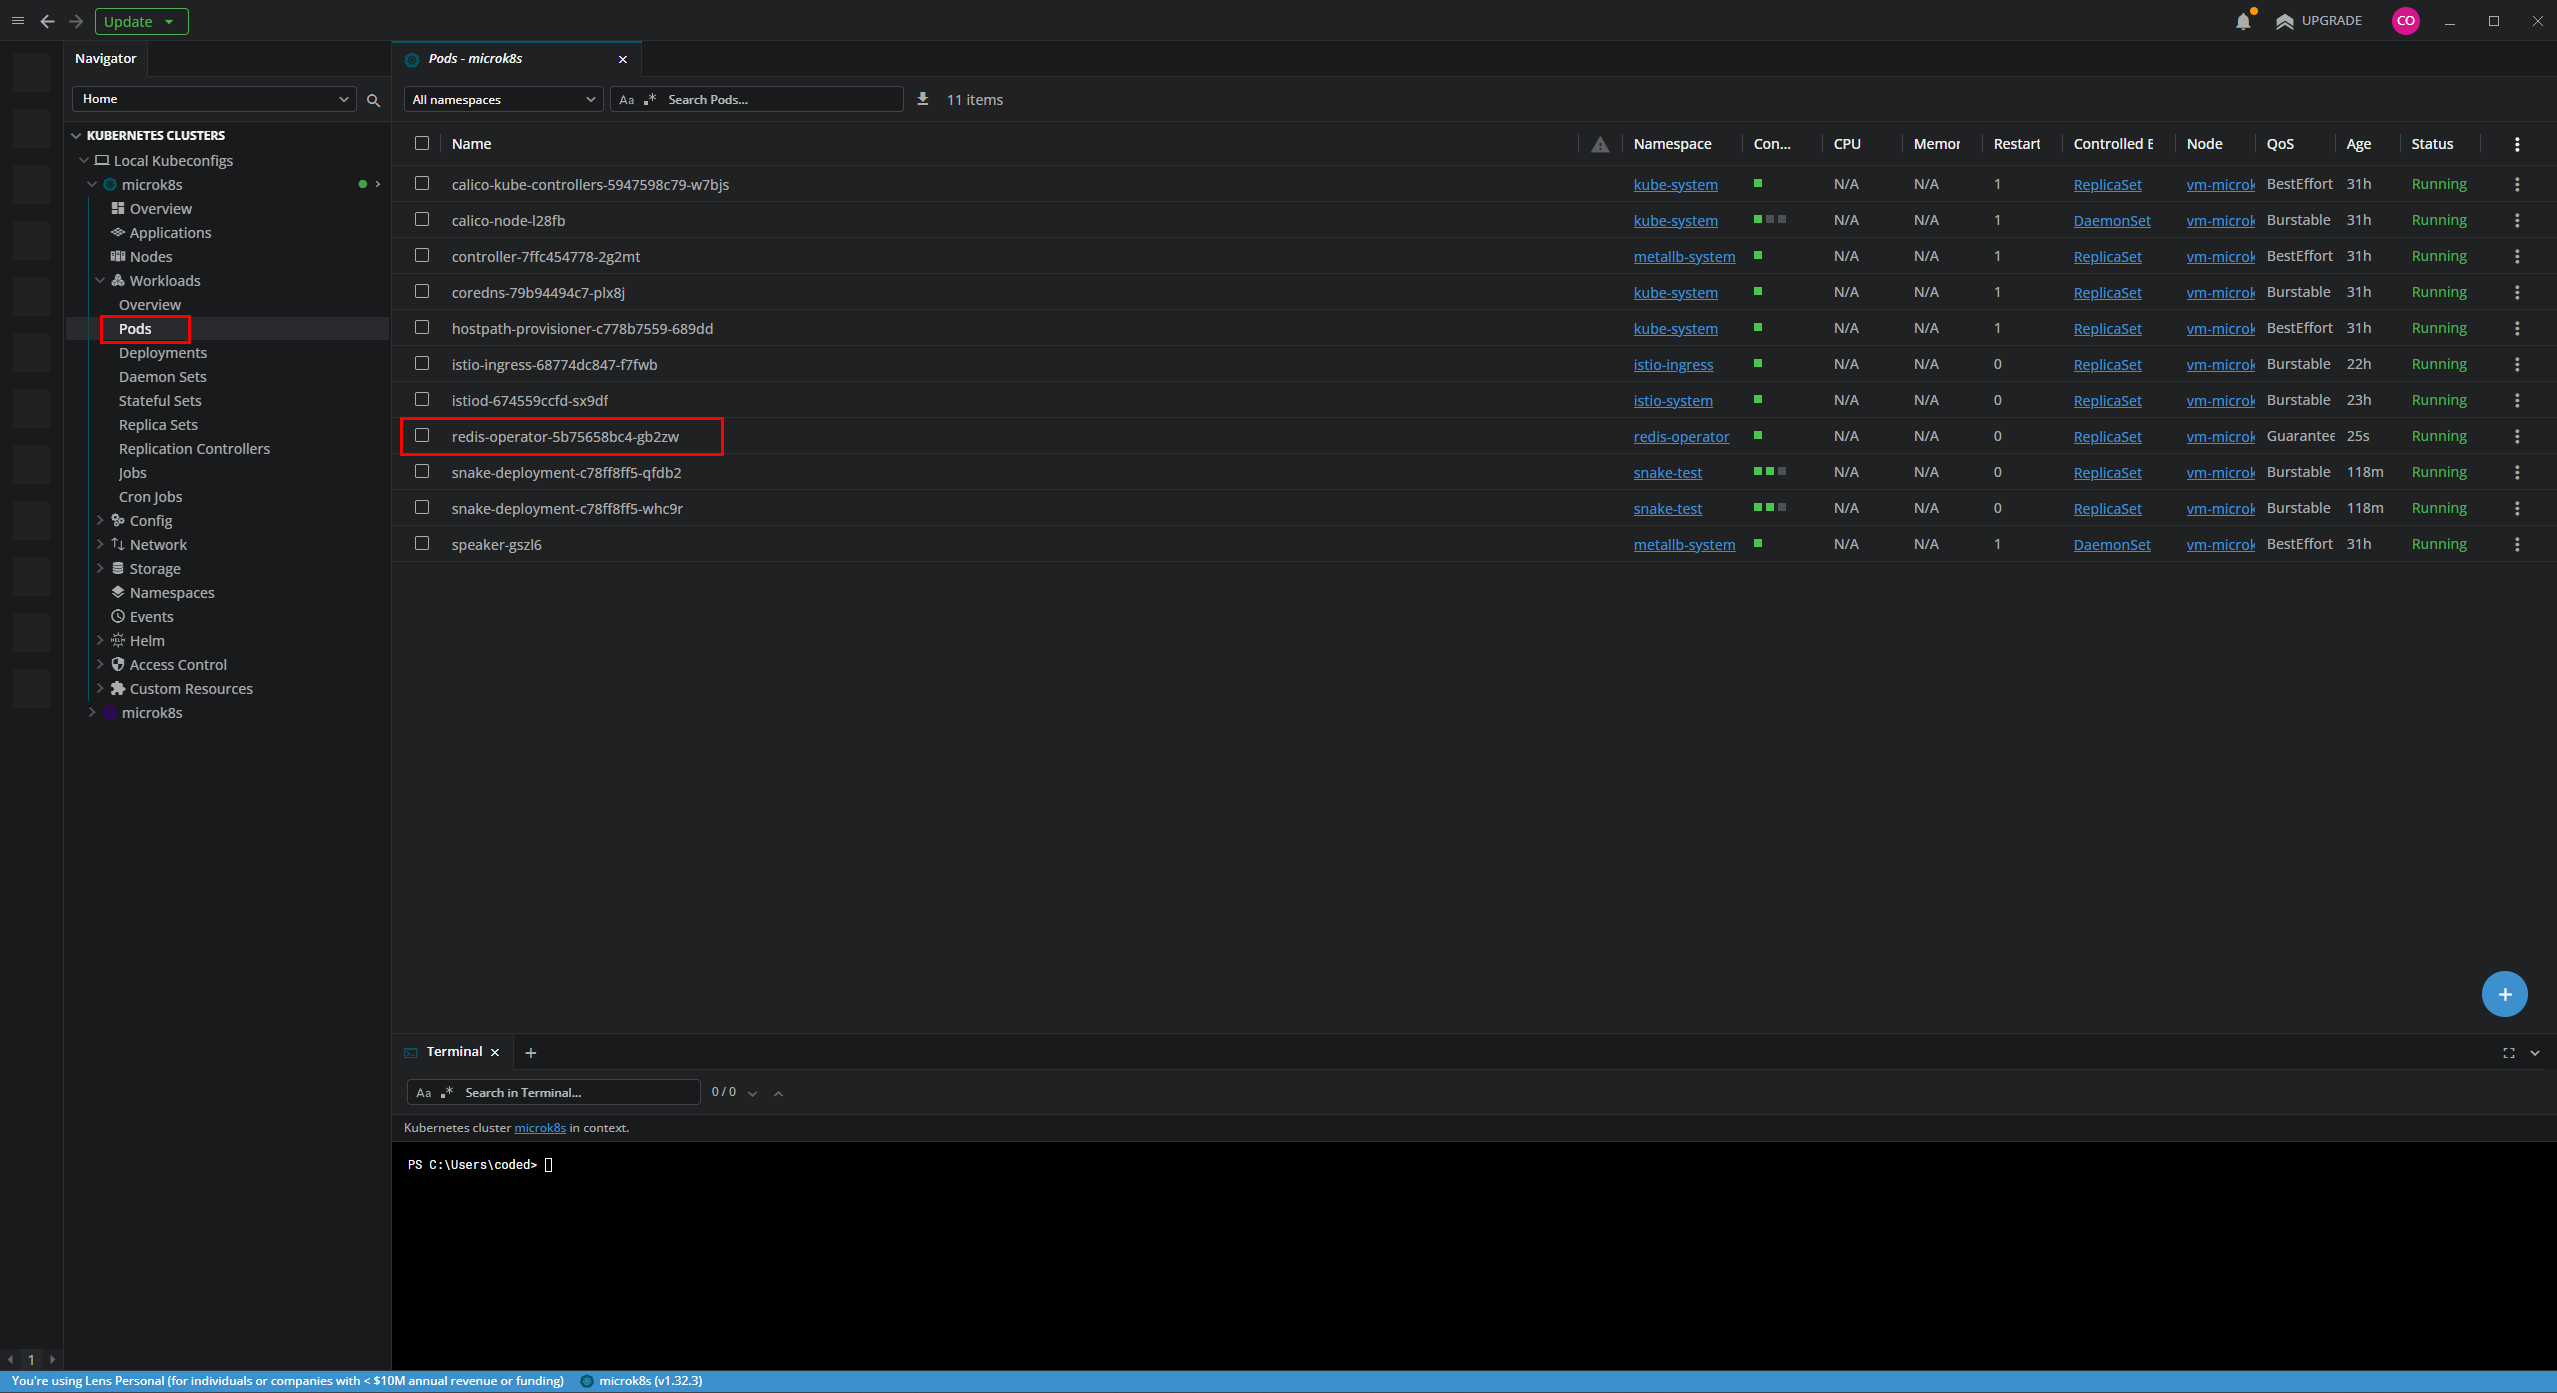Image resolution: width=2557 pixels, height=1393 pixels.
Task: Click the UPGRADE button
Action: pos(2319,21)
